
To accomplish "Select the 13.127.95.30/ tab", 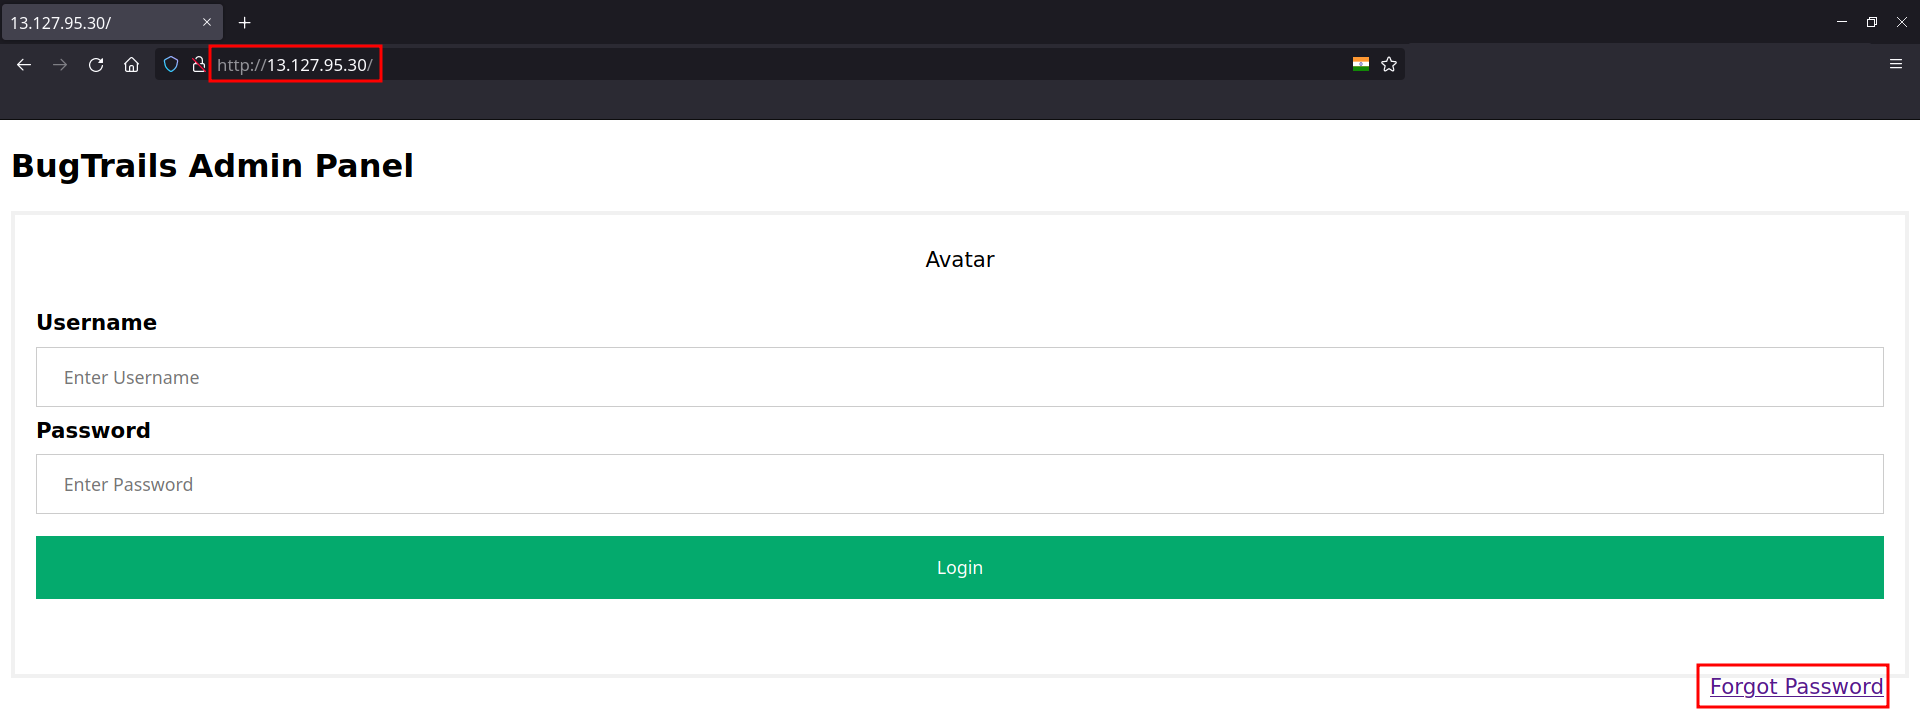I will pyautogui.click(x=100, y=22).
